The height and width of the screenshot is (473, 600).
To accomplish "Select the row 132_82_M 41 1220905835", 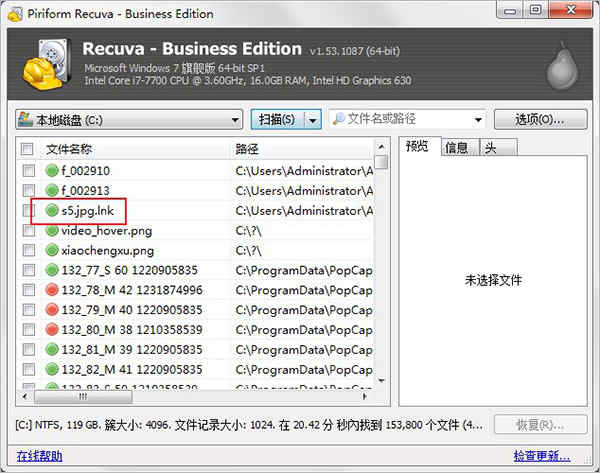I will 195,370.
